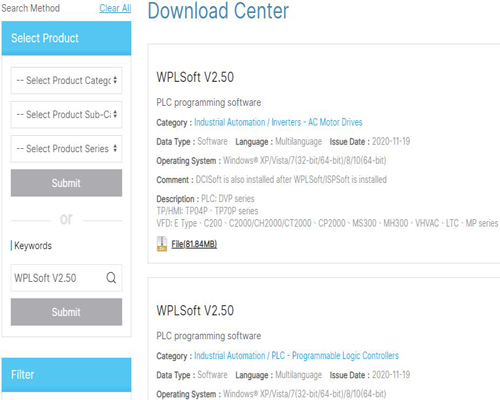Click the Download Center page heading
This screenshot has width=500, height=400.
[x=218, y=11]
